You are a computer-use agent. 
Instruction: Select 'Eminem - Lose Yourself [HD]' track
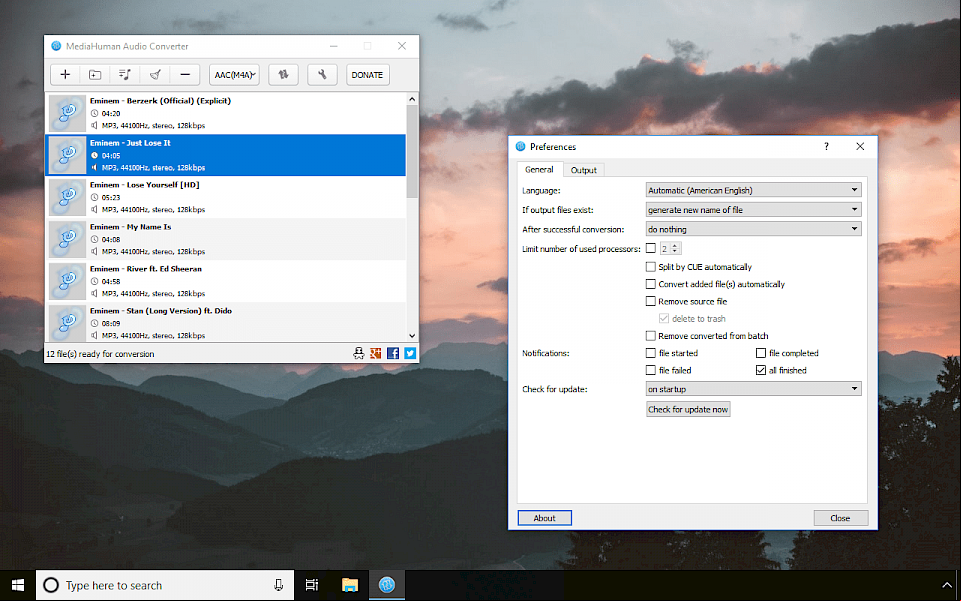coord(226,197)
